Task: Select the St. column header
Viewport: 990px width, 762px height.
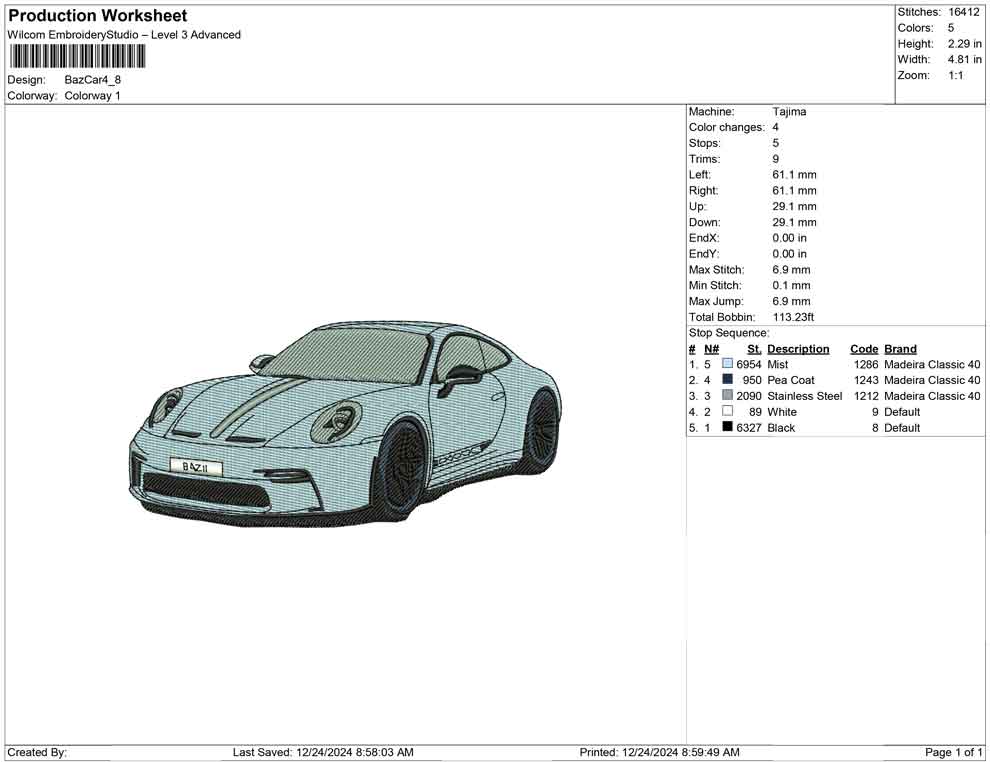Action: (754, 349)
